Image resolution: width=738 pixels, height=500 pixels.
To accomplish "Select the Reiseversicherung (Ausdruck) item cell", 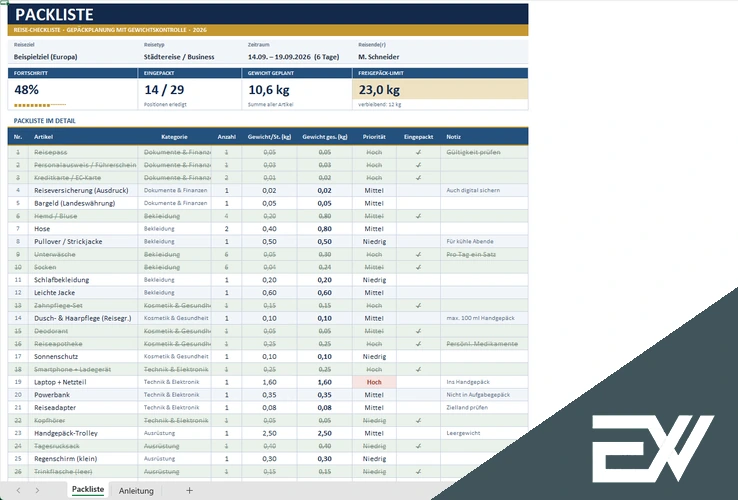I will (83, 190).
